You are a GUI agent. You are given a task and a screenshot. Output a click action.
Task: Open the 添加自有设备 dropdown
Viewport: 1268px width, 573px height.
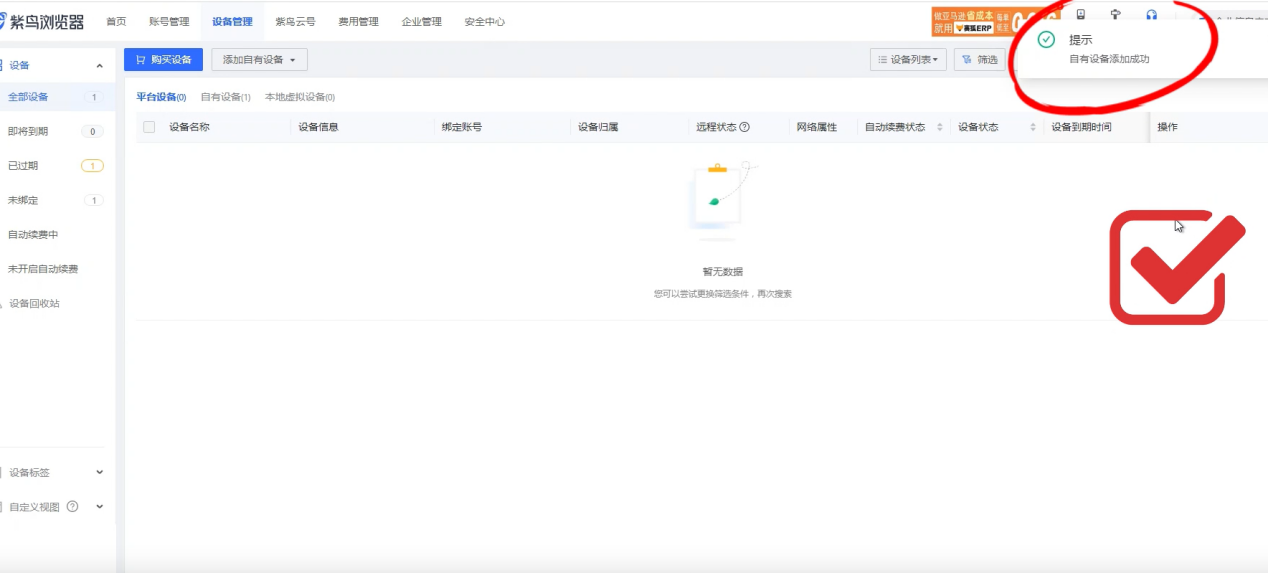tap(259, 60)
